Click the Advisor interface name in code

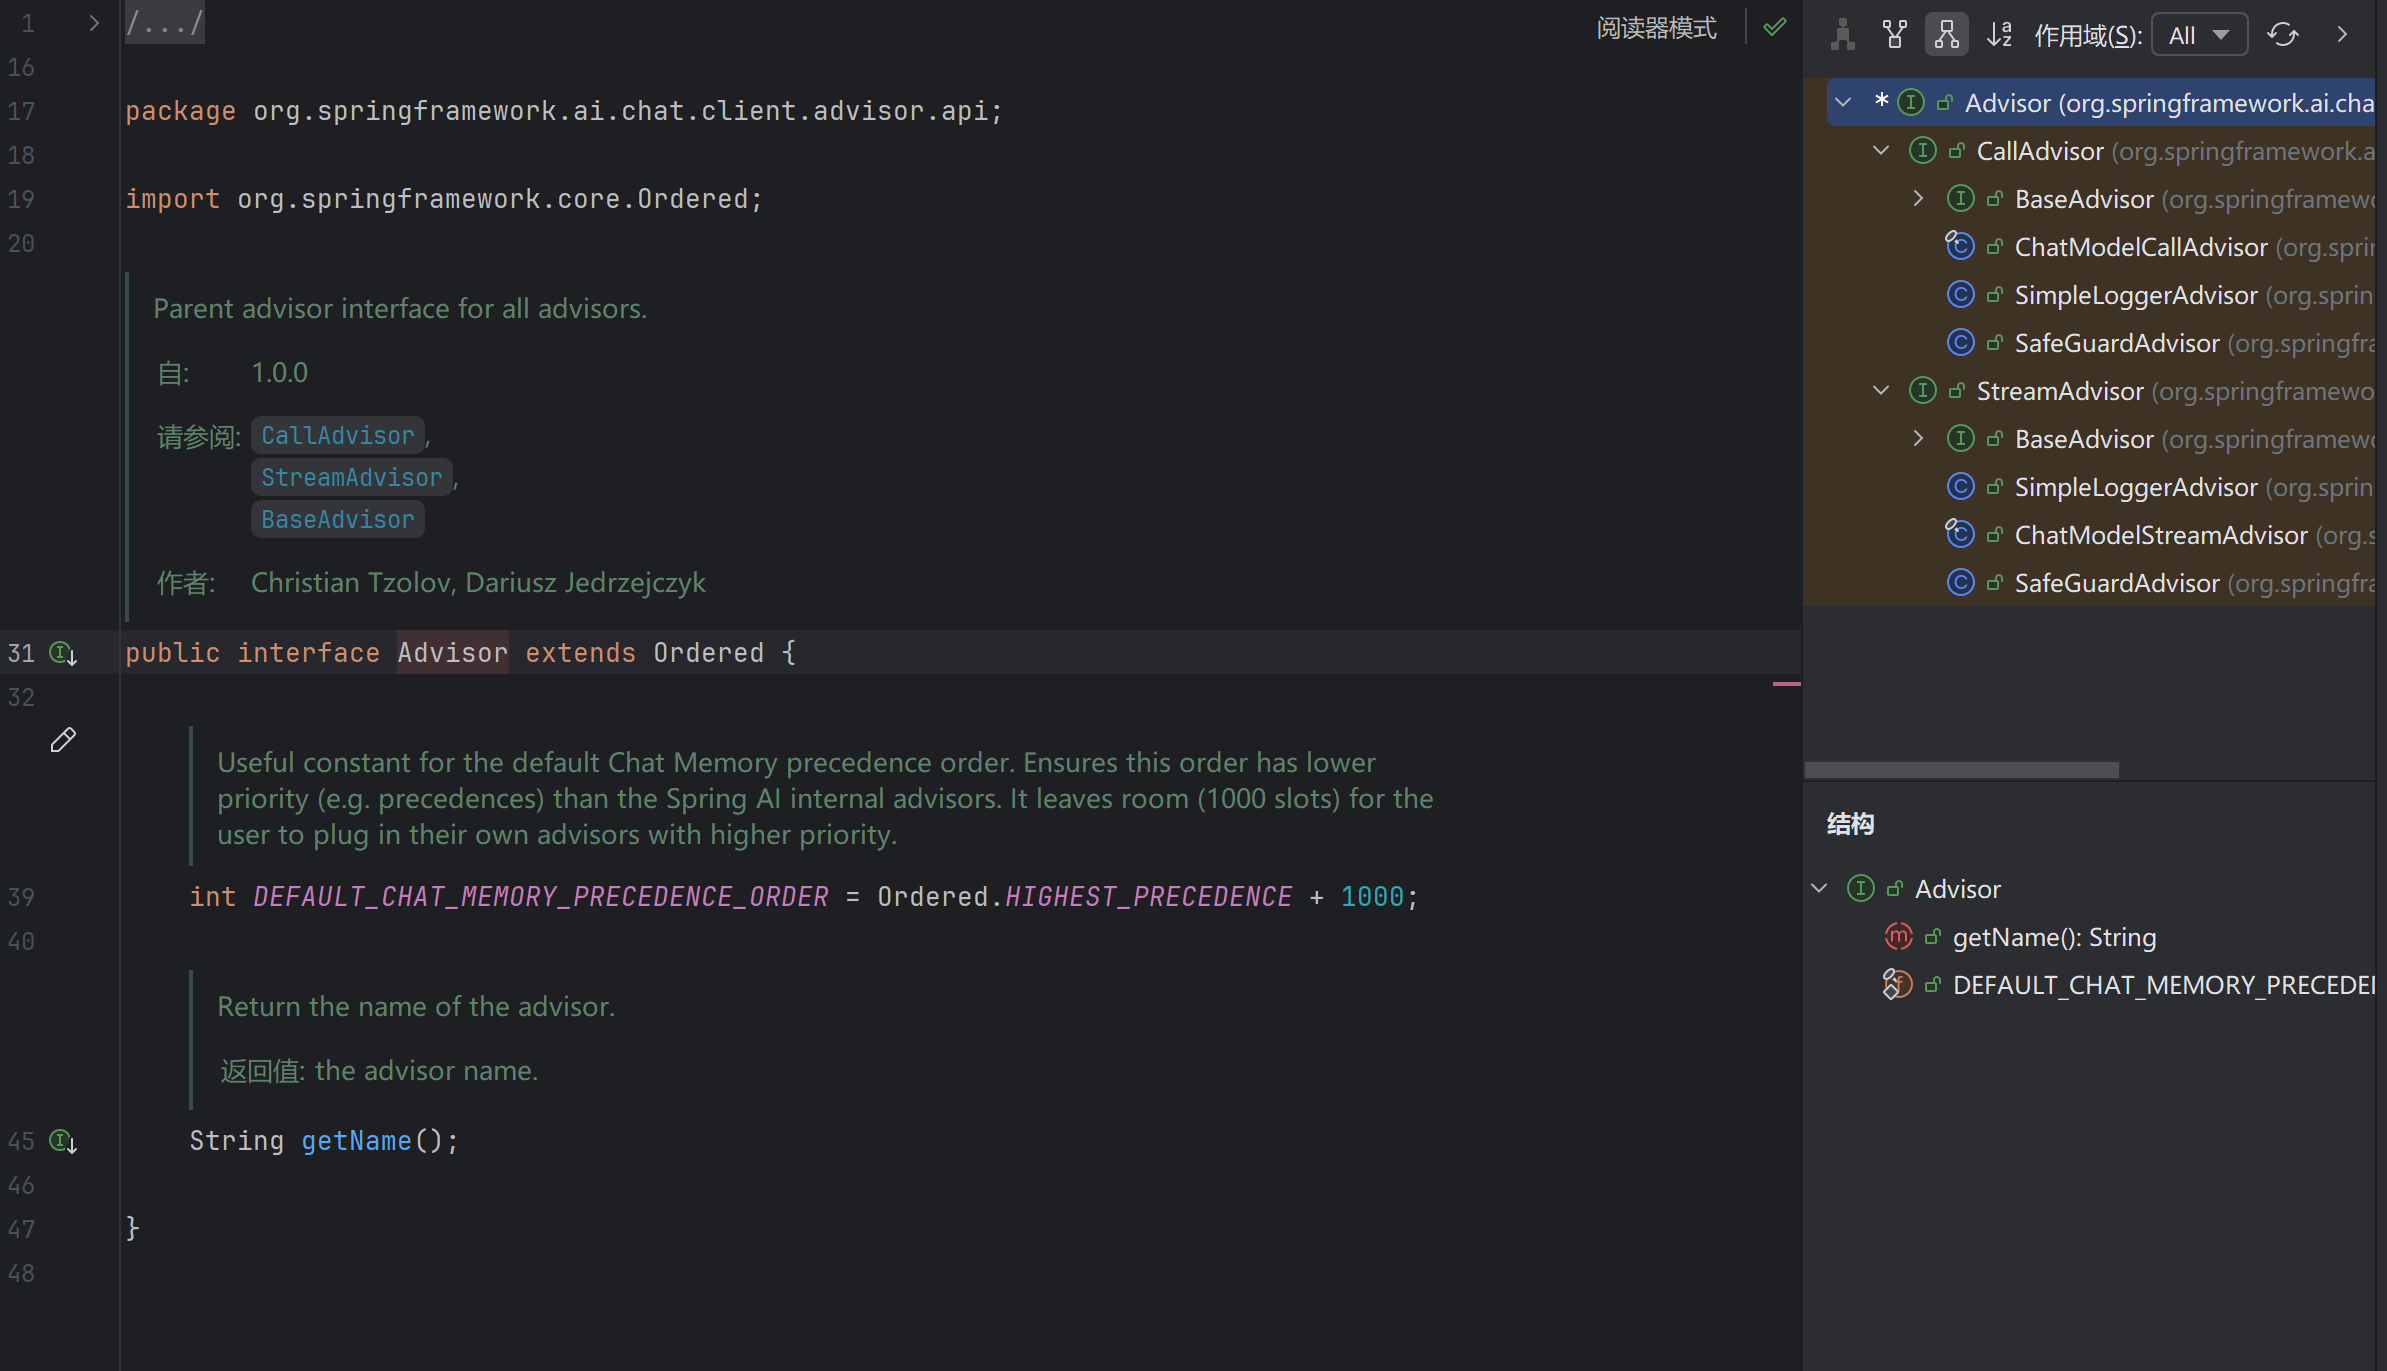tap(452, 653)
